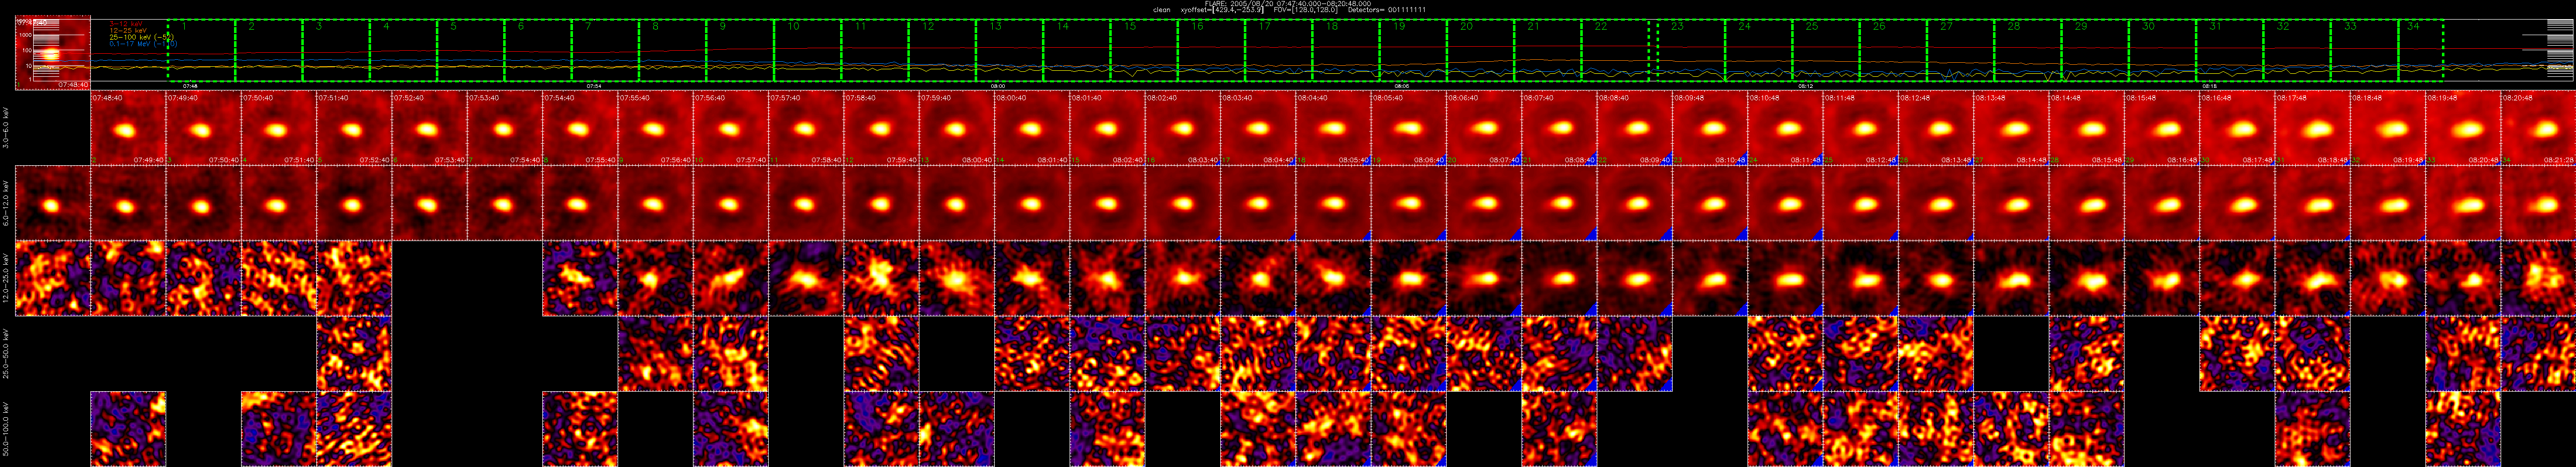The width and height of the screenshot is (2576, 467).
Task: Open the overview thumbnail beside the lightcurve
Action: click(52, 53)
